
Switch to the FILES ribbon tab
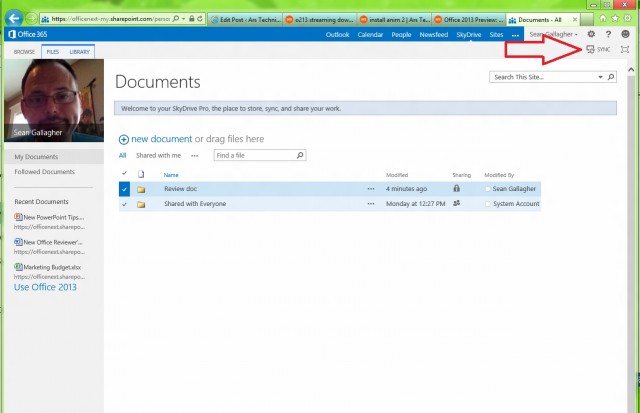click(52, 52)
